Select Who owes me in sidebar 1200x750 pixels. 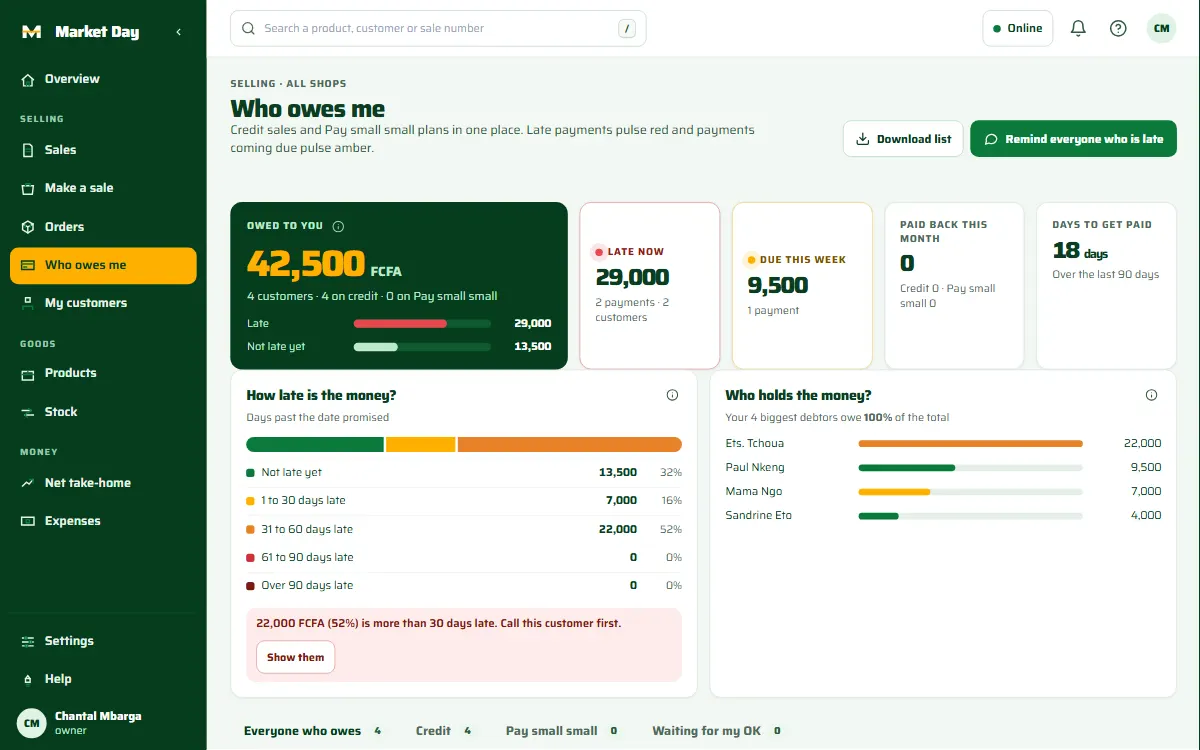(x=103, y=265)
